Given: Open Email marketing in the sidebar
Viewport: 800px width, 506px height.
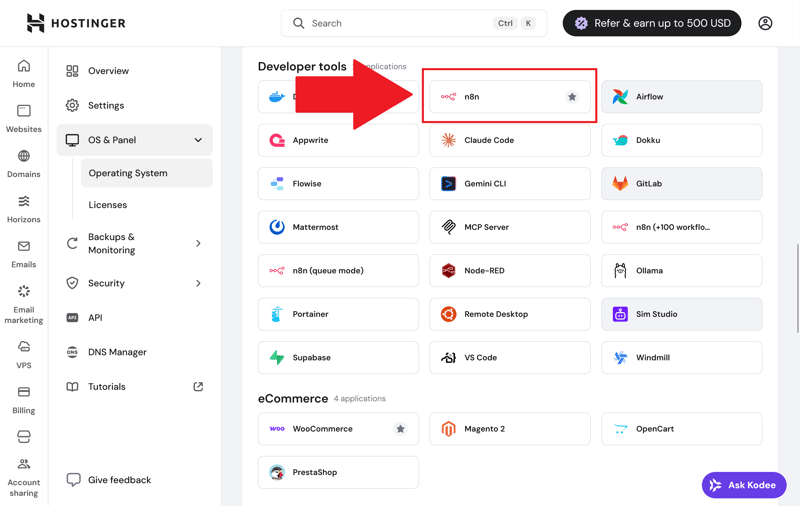Looking at the screenshot, I should tap(24, 304).
